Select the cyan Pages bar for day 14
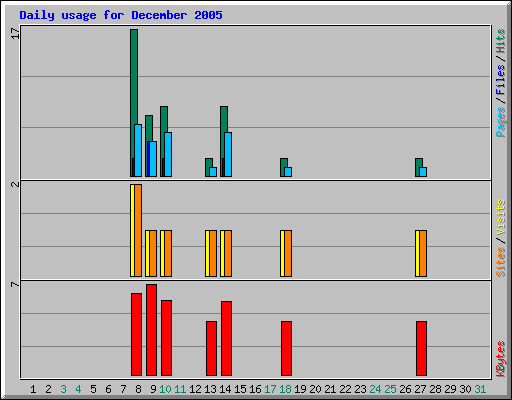 [x=228, y=154]
